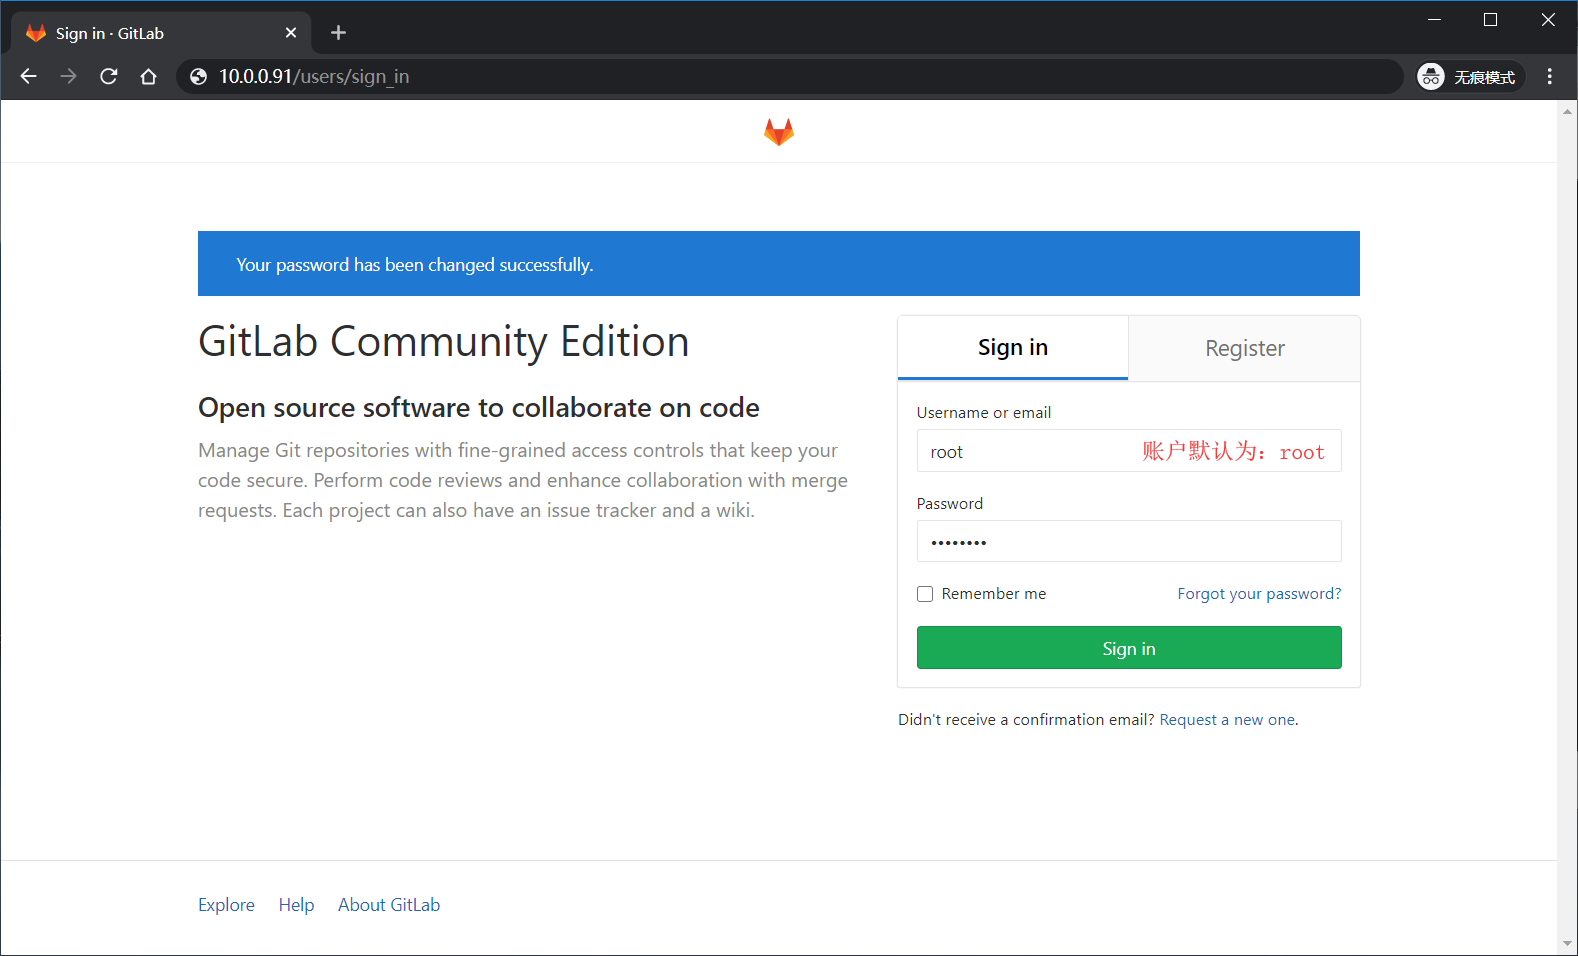Focus the Password input field

pyautogui.click(x=1129, y=541)
